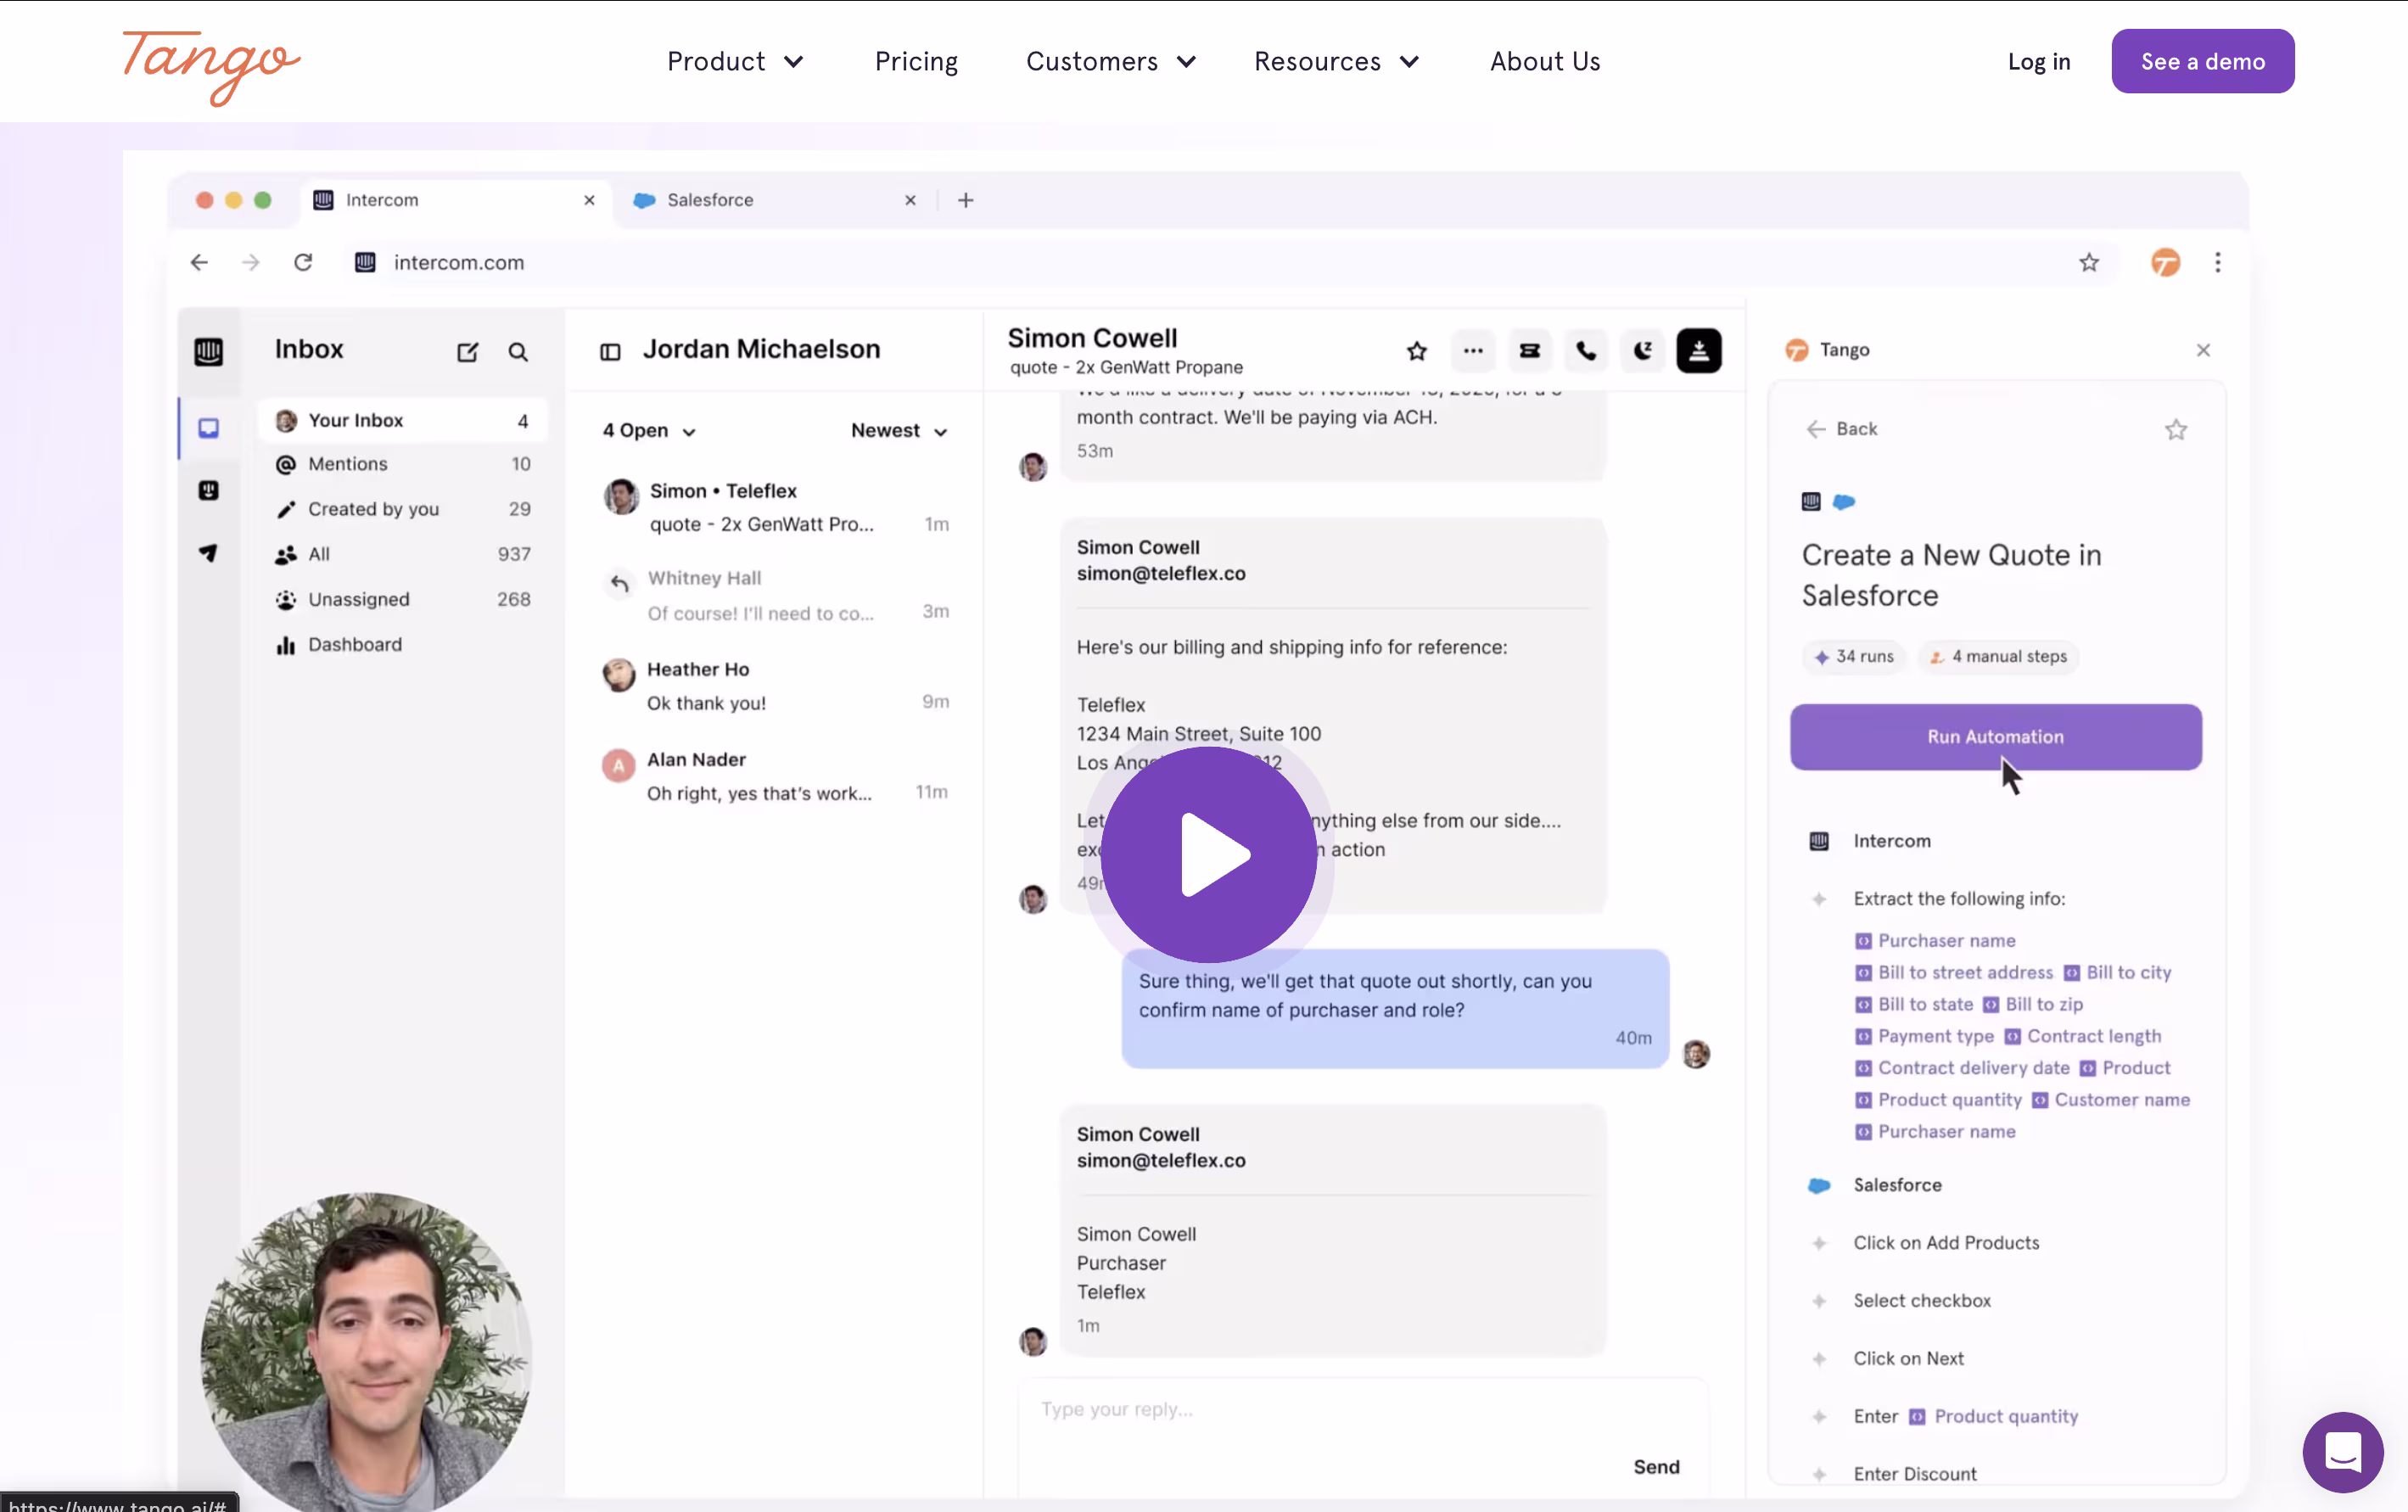Open the Fin bot icon in sidebar

click(x=208, y=490)
